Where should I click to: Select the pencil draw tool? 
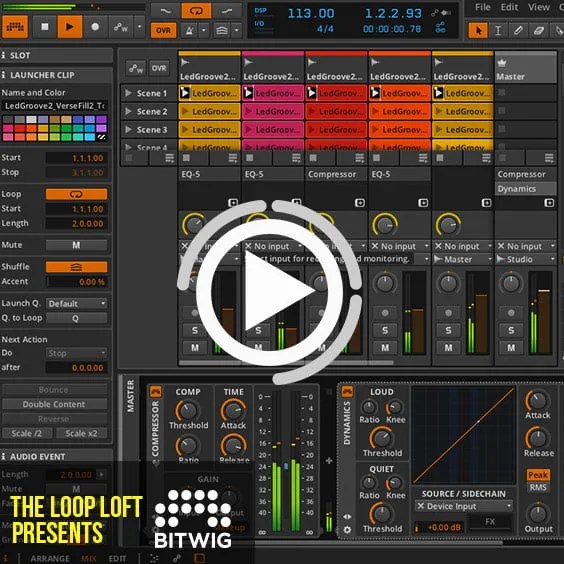click(518, 31)
